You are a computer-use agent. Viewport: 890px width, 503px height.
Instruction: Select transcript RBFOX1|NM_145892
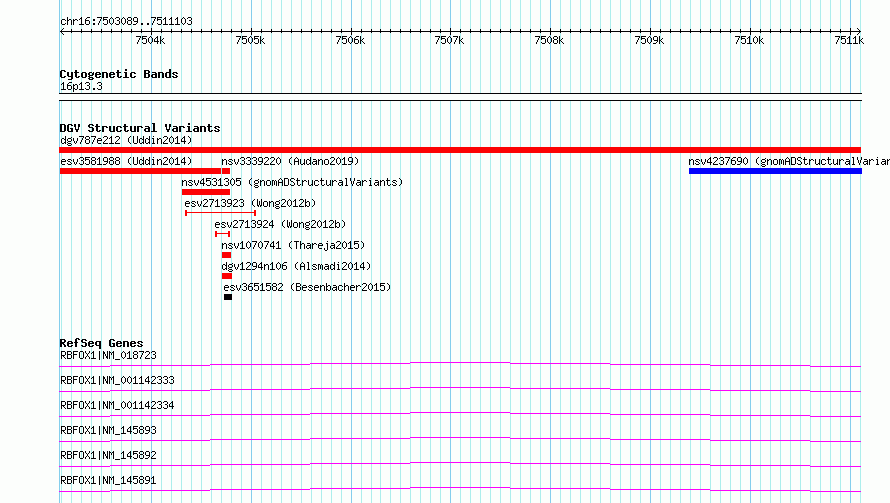108,455
